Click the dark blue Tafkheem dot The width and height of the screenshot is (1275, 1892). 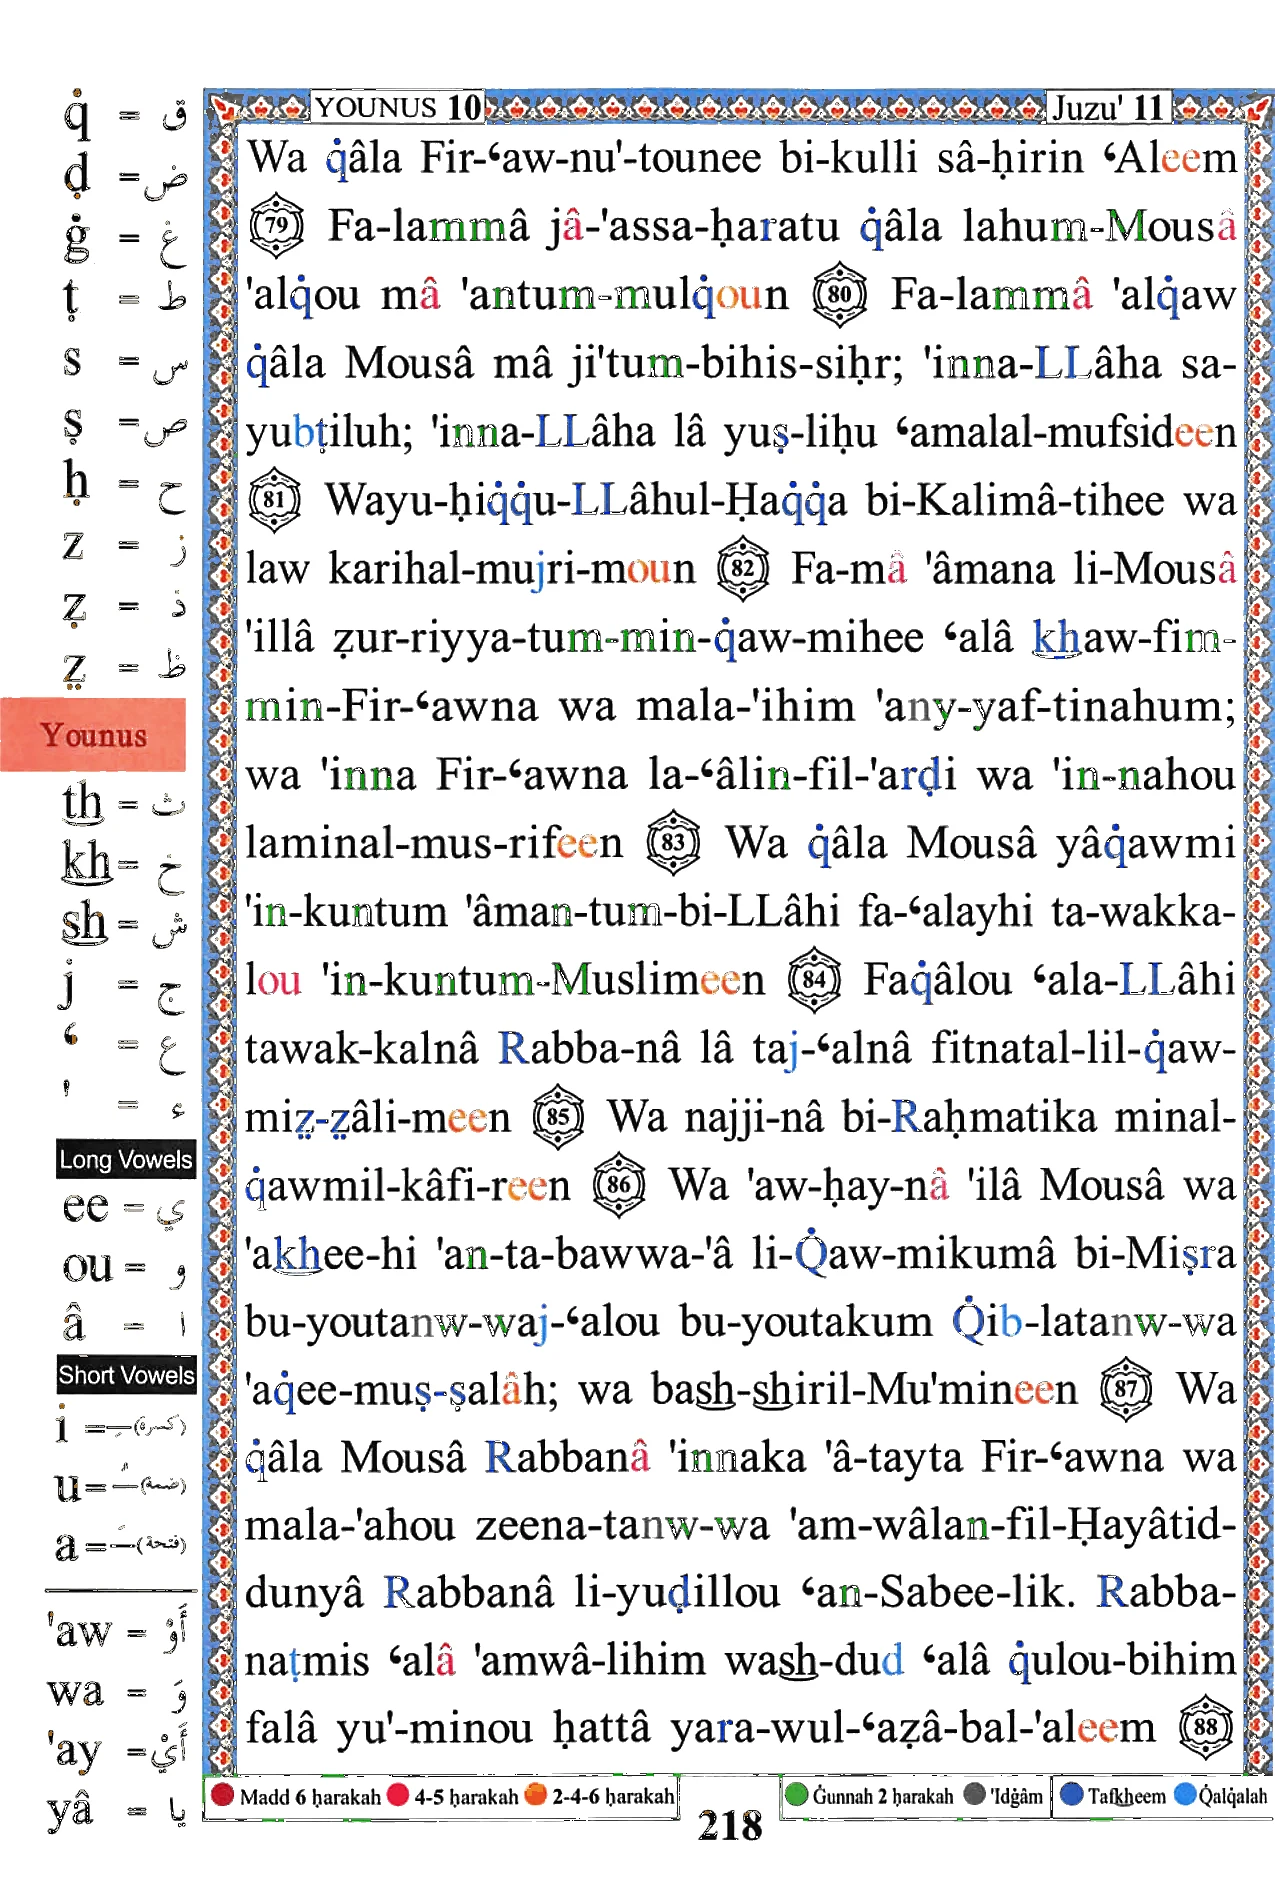1071,1795
